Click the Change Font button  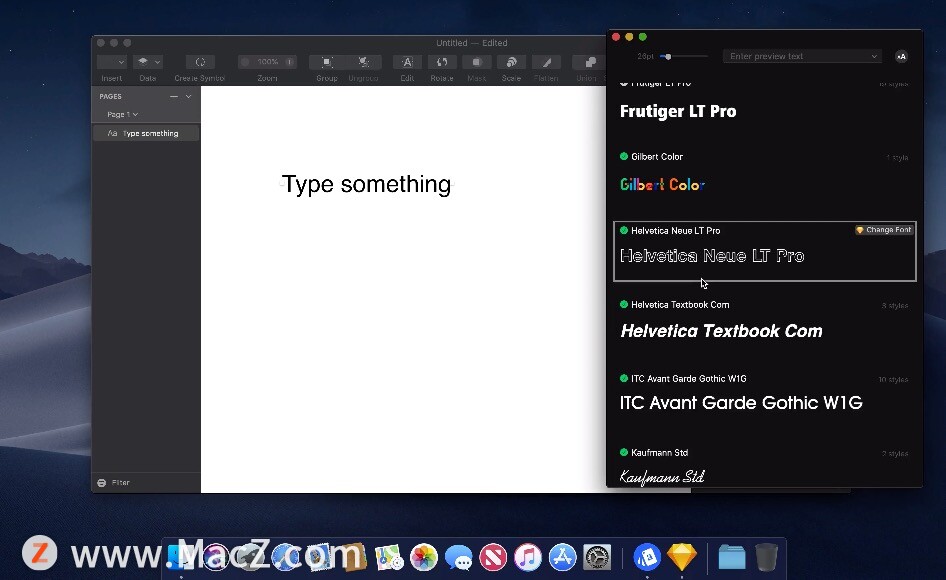(x=884, y=230)
